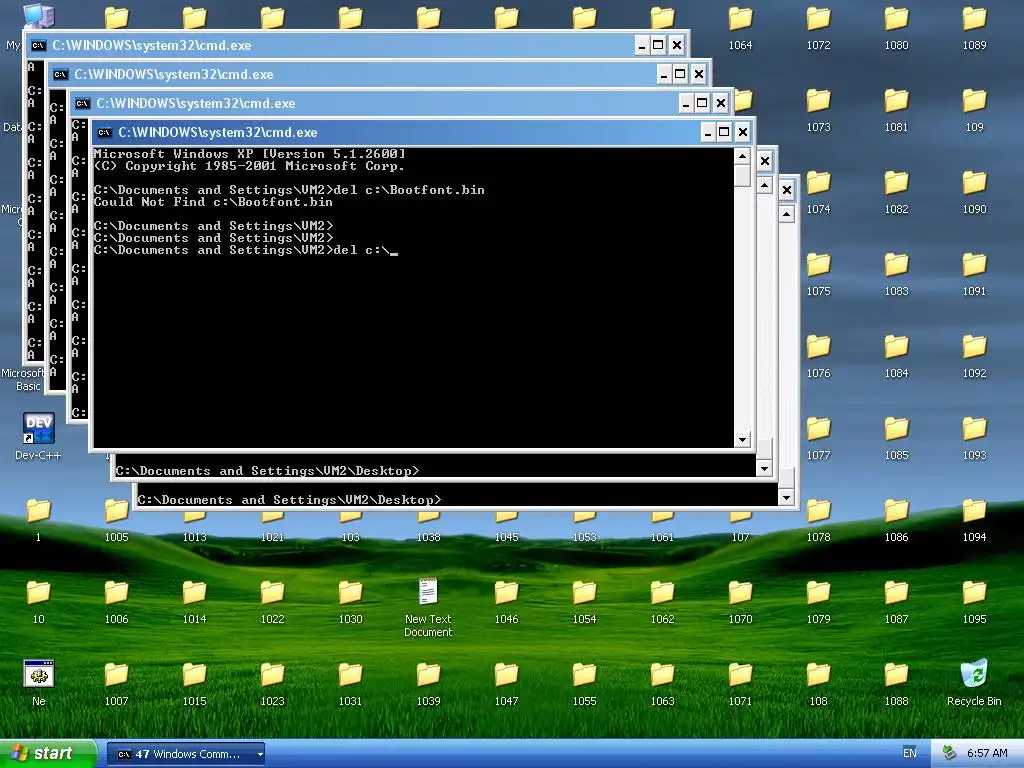Click 'Could Not Find c:\Bootfont.bin' output line
1024x768 pixels.
[x=213, y=202]
